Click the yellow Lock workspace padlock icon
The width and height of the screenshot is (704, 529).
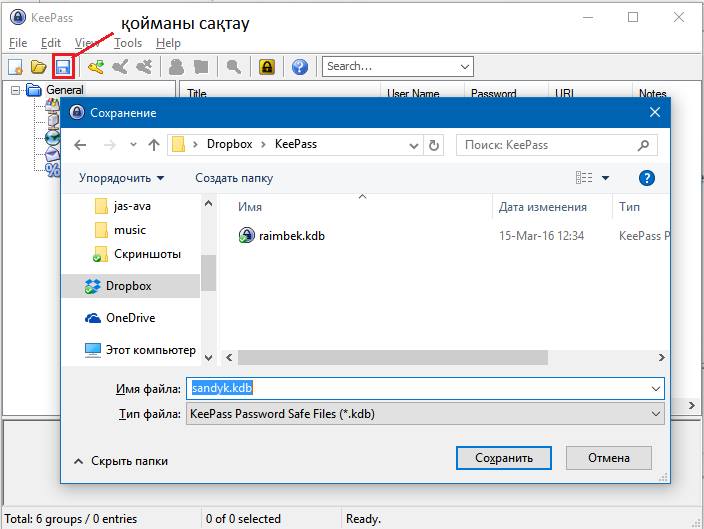(x=267, y=67)
